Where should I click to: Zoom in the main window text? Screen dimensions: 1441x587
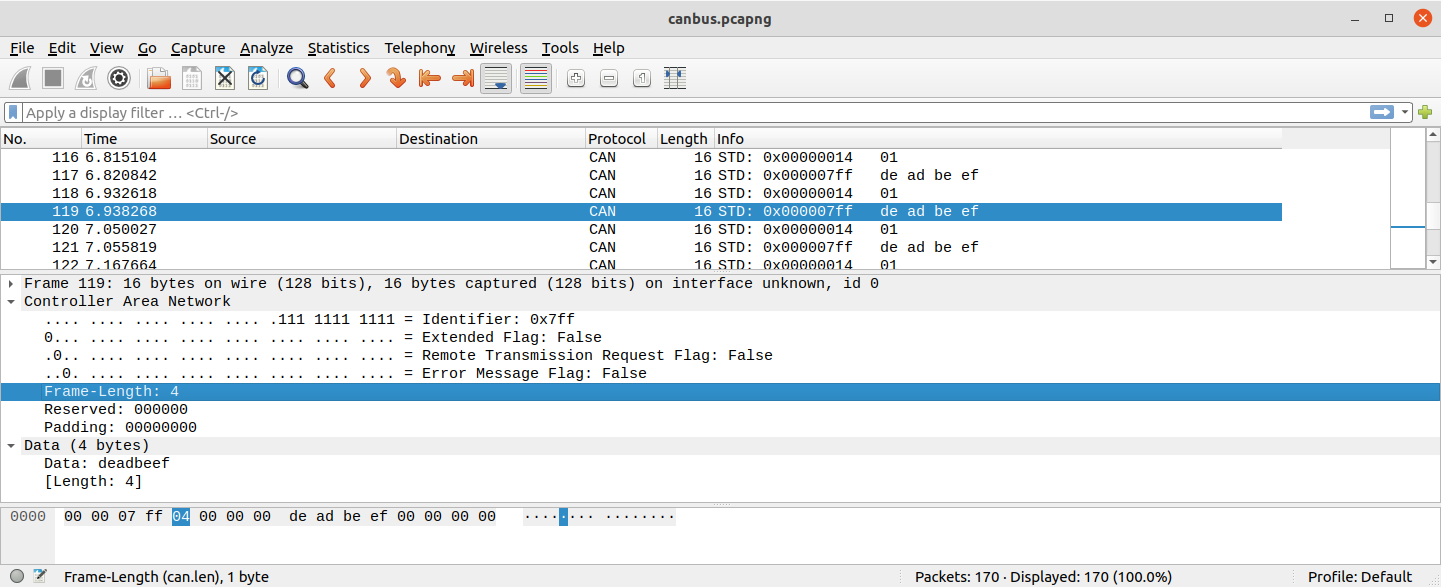[x=576, y=78]
